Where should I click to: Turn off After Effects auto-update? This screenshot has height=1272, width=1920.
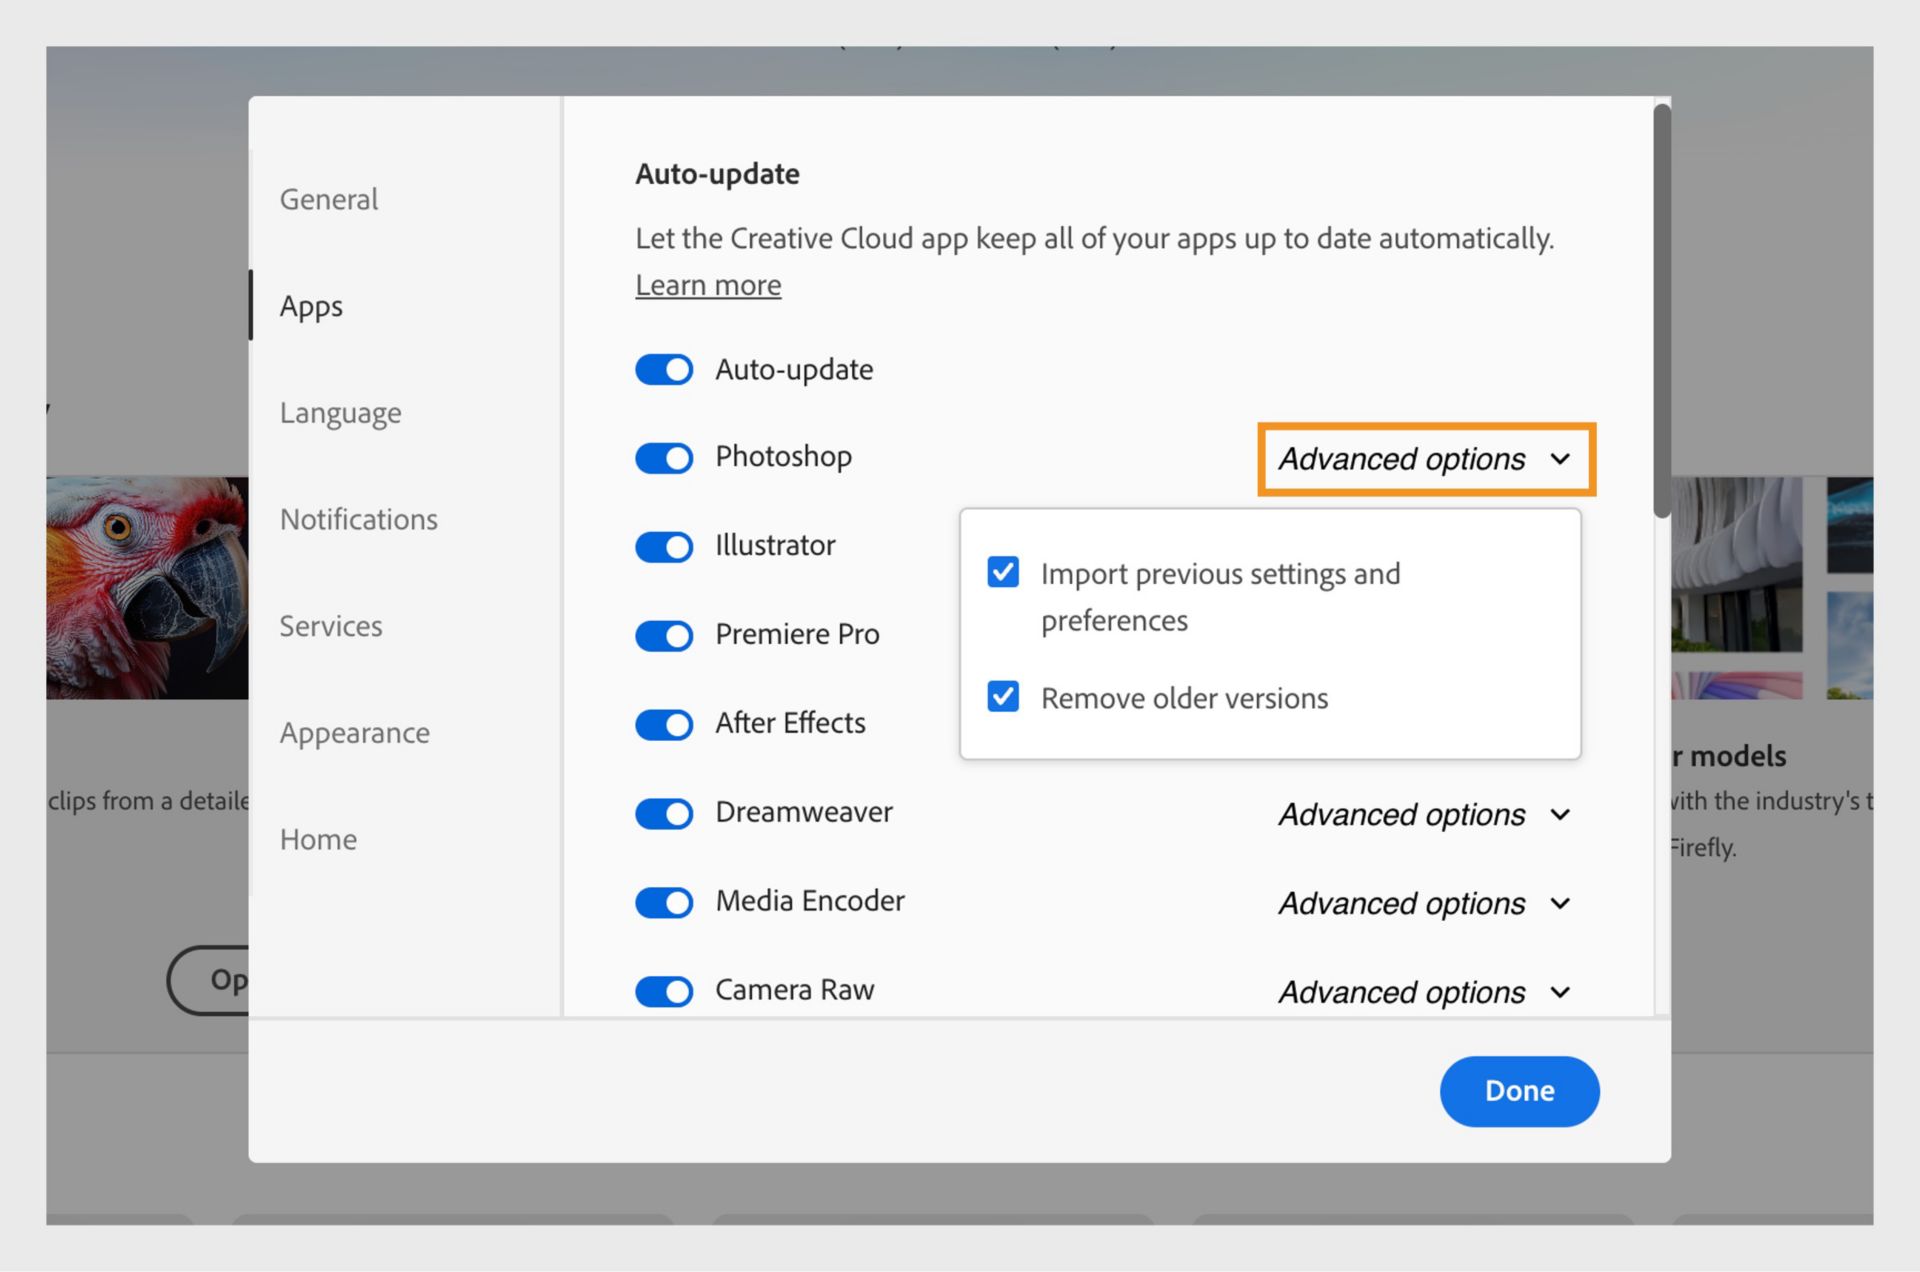663,724
